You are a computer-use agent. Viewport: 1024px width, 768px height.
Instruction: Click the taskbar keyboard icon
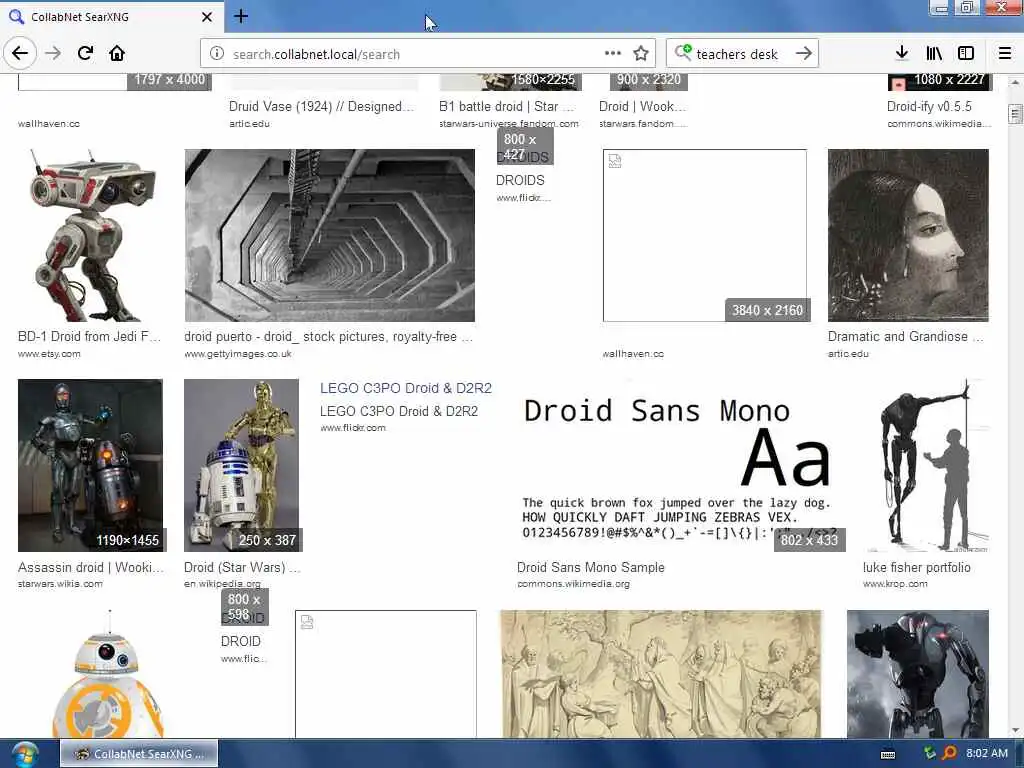(888, 754)
